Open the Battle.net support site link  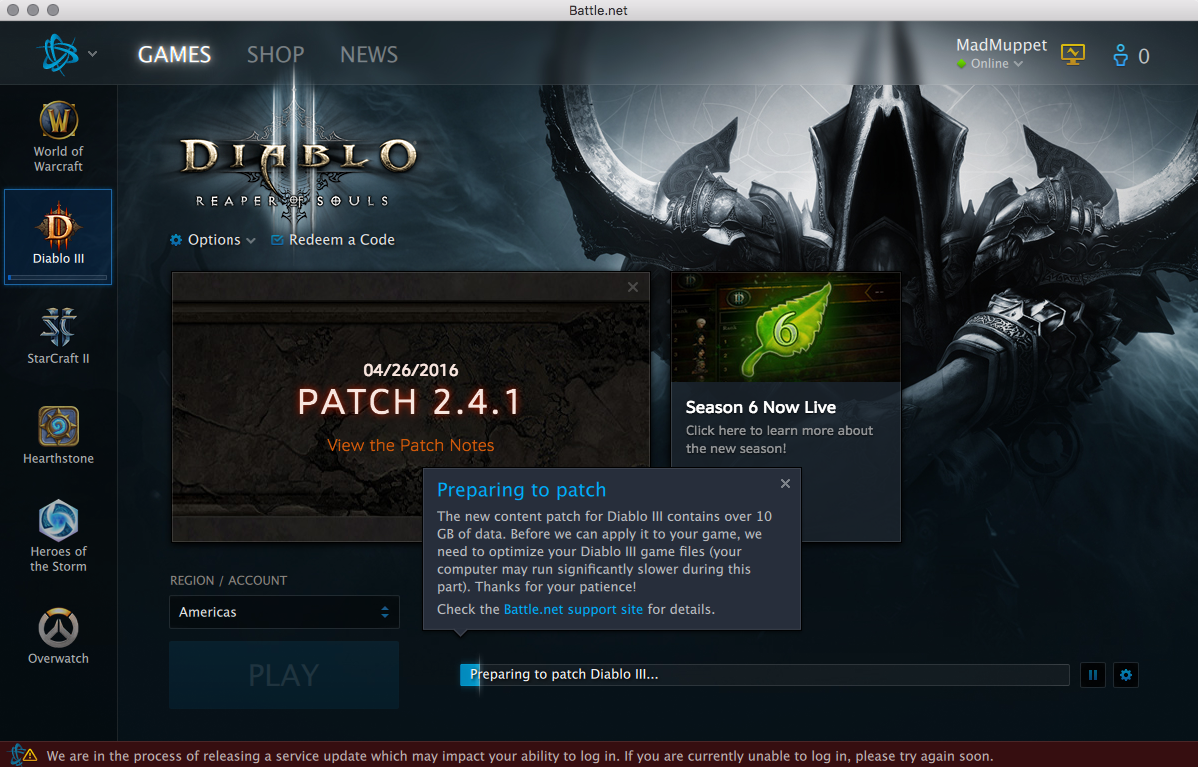point(573,609)
